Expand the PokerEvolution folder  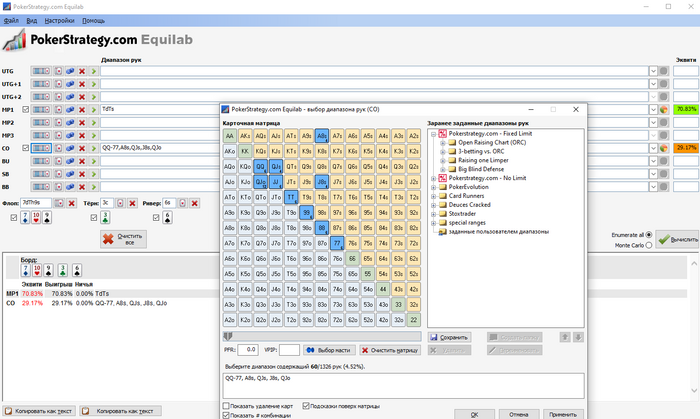(433, 187)
